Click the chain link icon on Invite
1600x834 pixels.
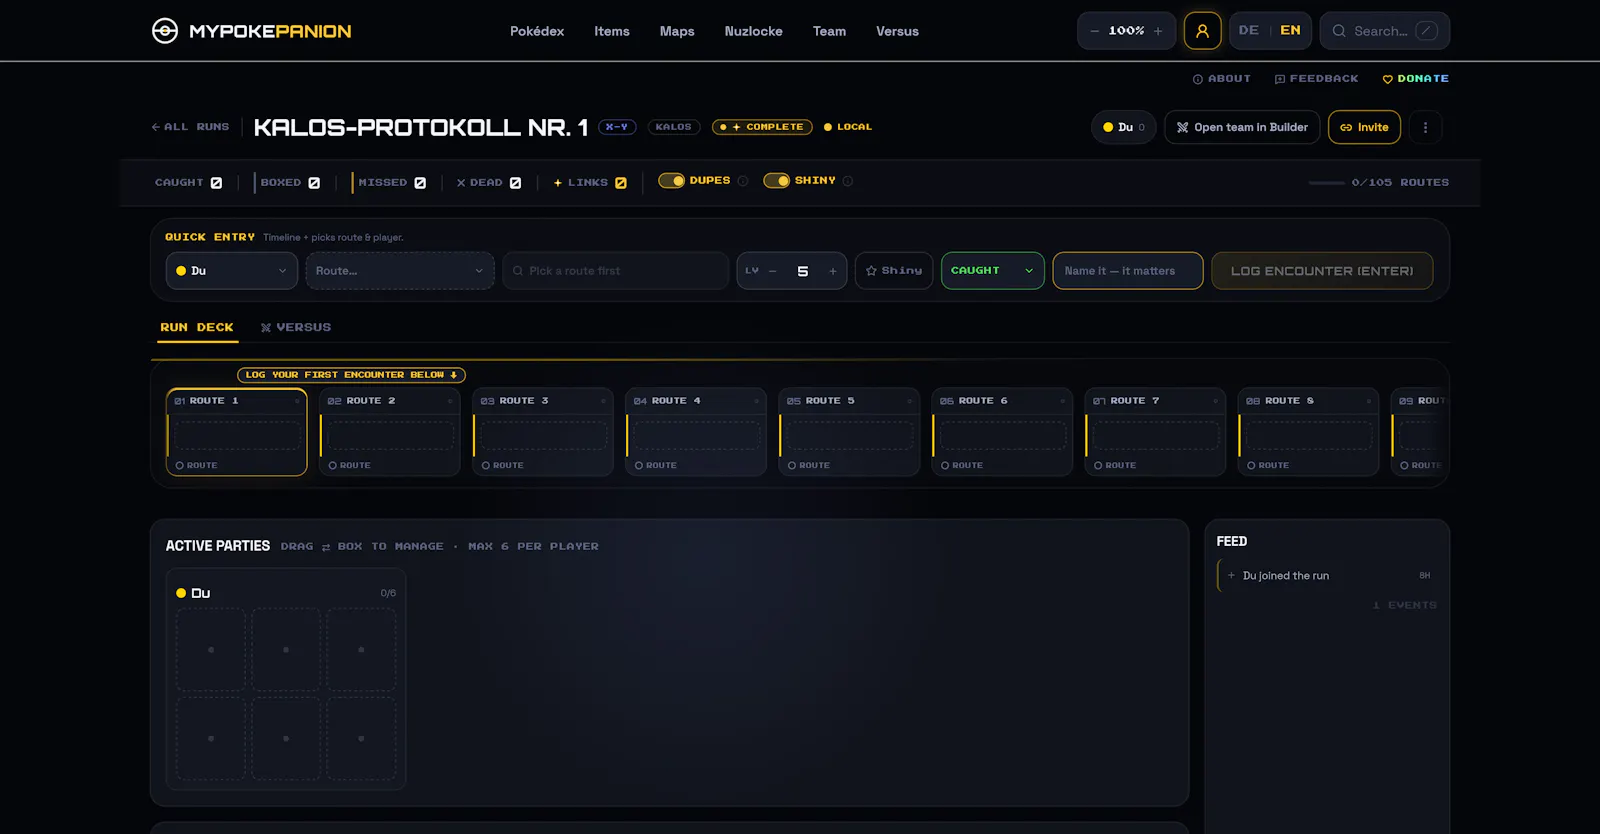(1346, 127)
